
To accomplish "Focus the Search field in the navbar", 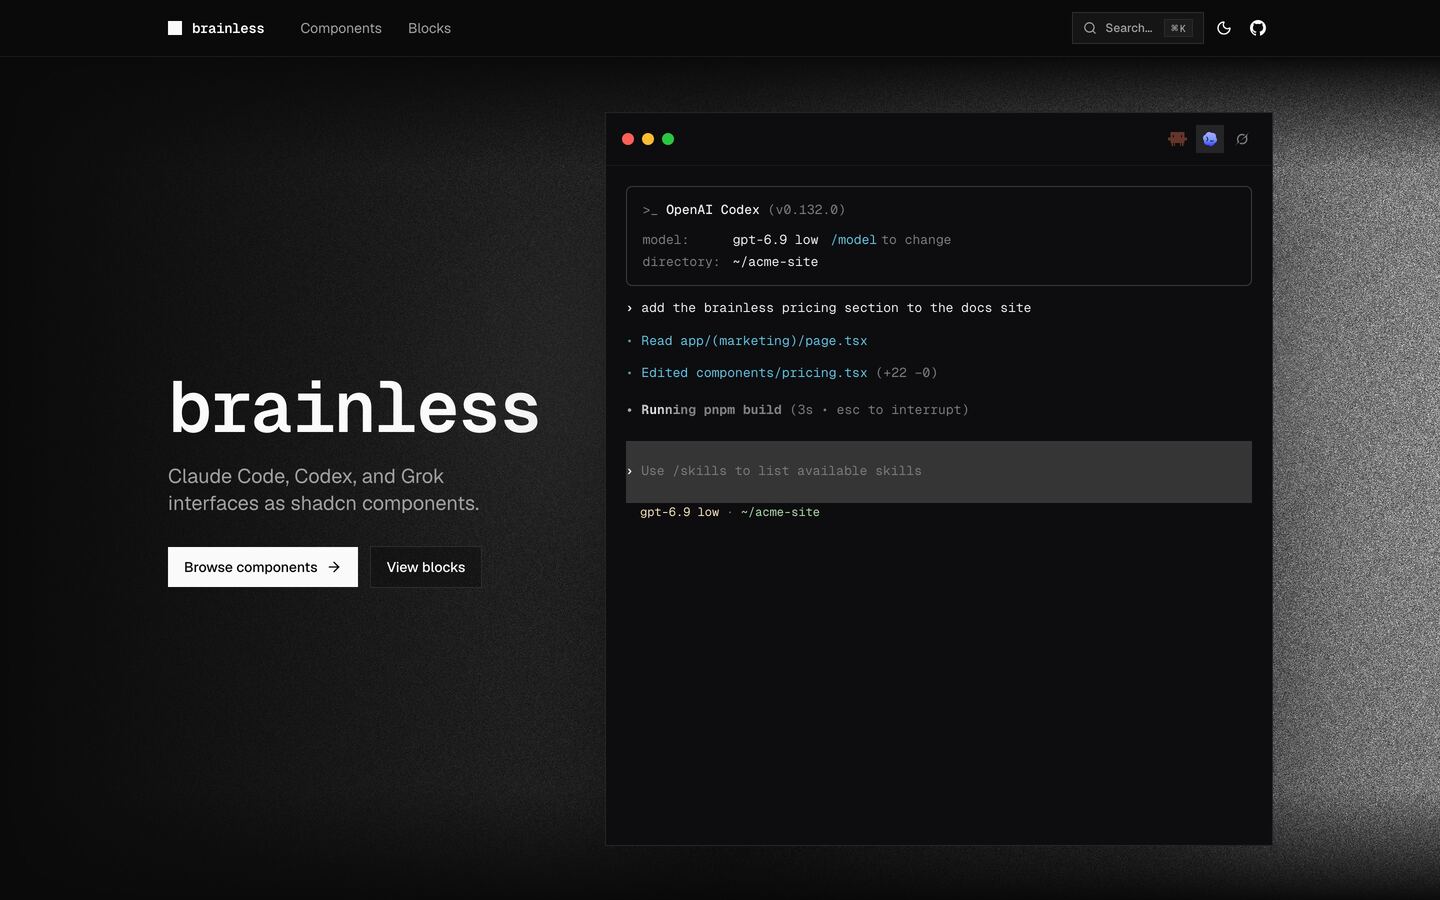I will 1138,28.
